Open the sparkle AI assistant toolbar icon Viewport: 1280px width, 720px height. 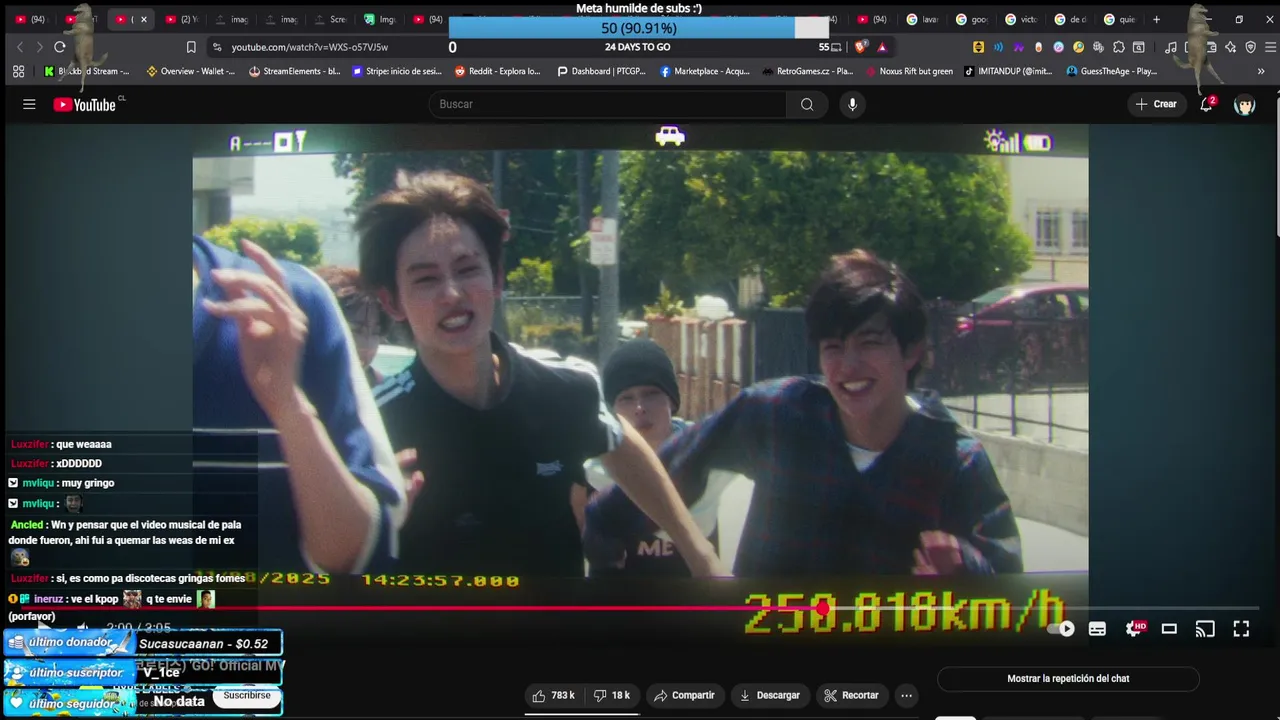[1230, 47]
